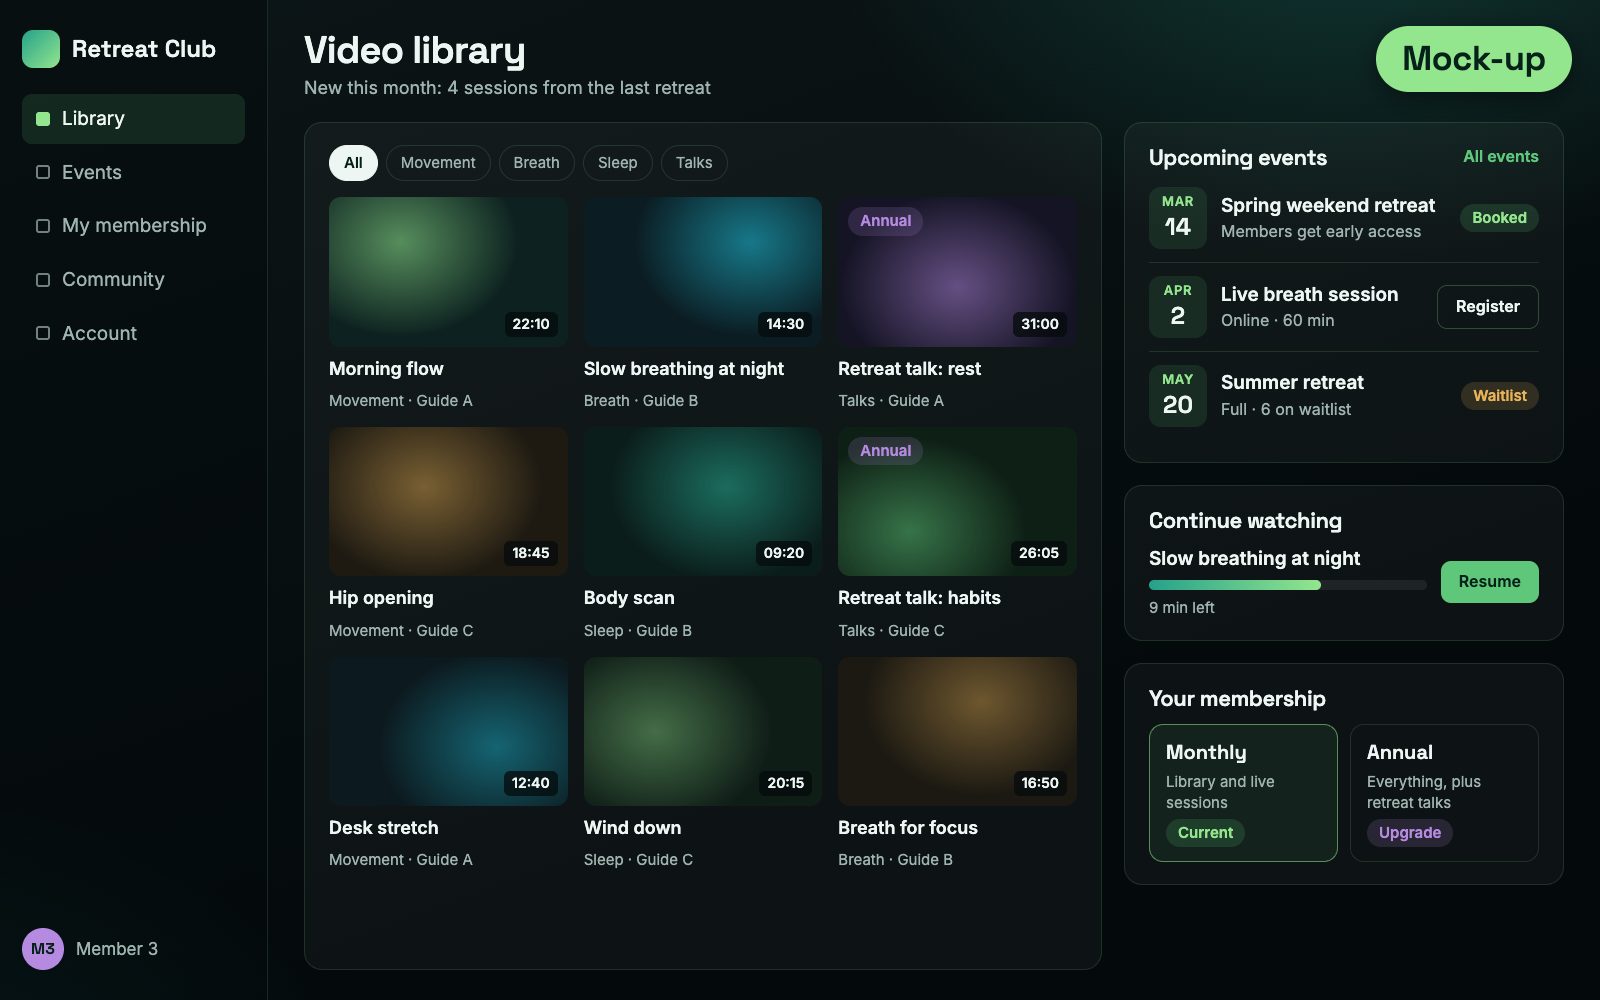Image resolution: width=1600 pixels, height=1000 pixels.
Task: Open the Wind down video thumbnail
Action: pyautogui.click(x=703, y=732)
